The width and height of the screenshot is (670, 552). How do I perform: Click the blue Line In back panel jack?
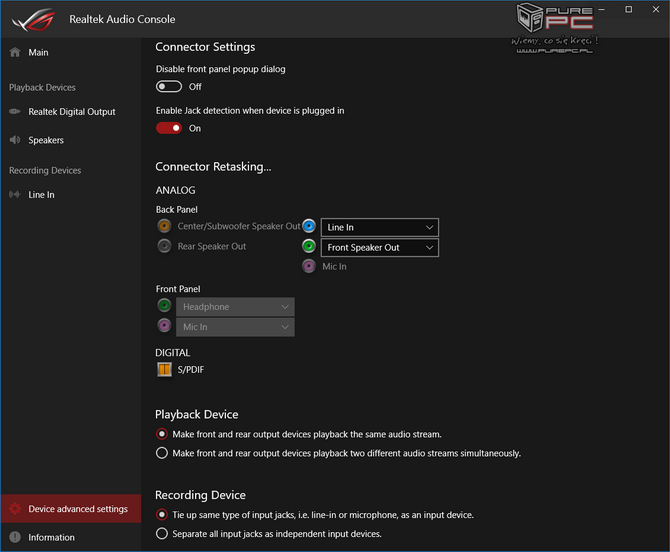(x=309, y=226)
